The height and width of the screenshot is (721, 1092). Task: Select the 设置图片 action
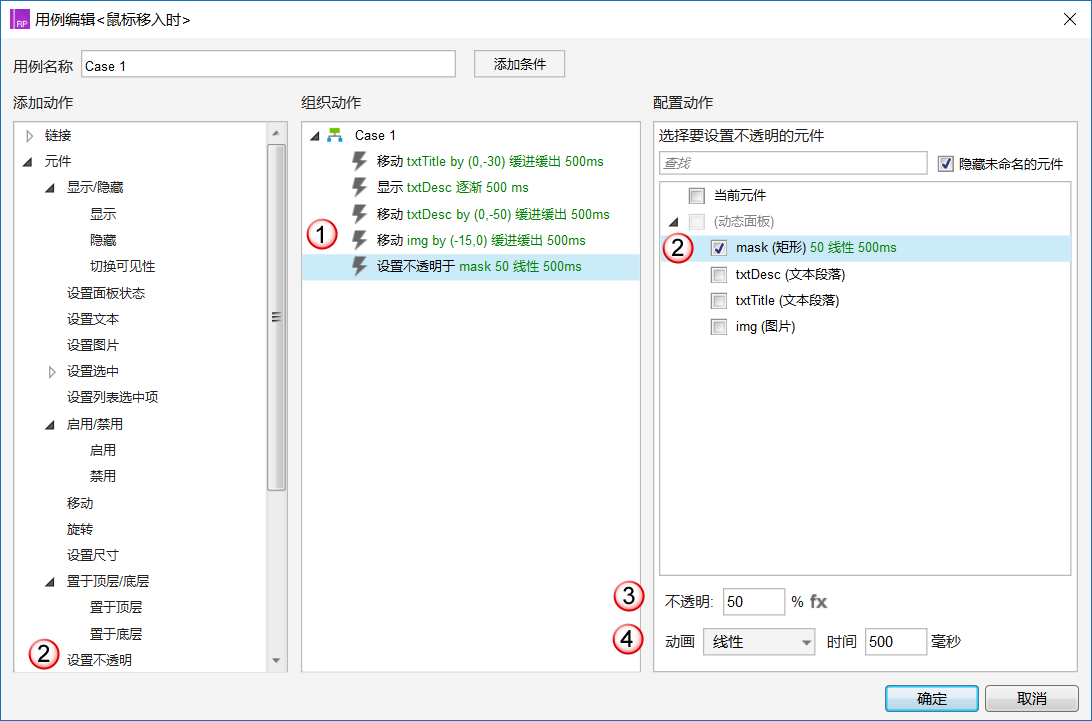(x=93, y=346)
